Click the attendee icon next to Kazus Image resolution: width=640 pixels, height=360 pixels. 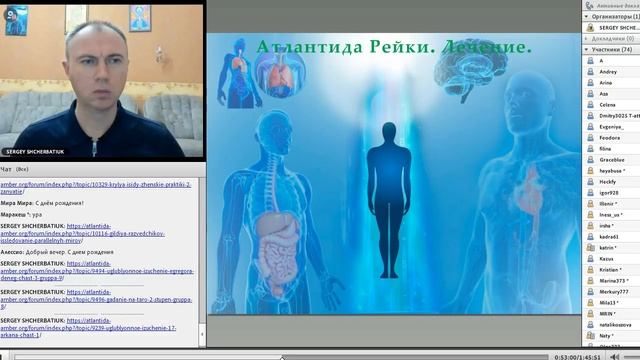590,259
